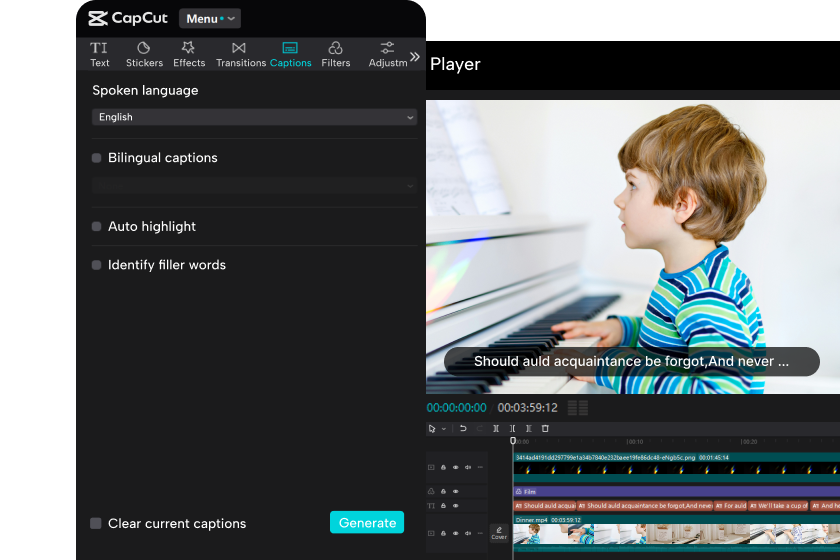This screenshot has height=560, width=840.
Task: Hide the Dinner.mp4 main track
Action: pyautogui.click(x=456, y=533)
